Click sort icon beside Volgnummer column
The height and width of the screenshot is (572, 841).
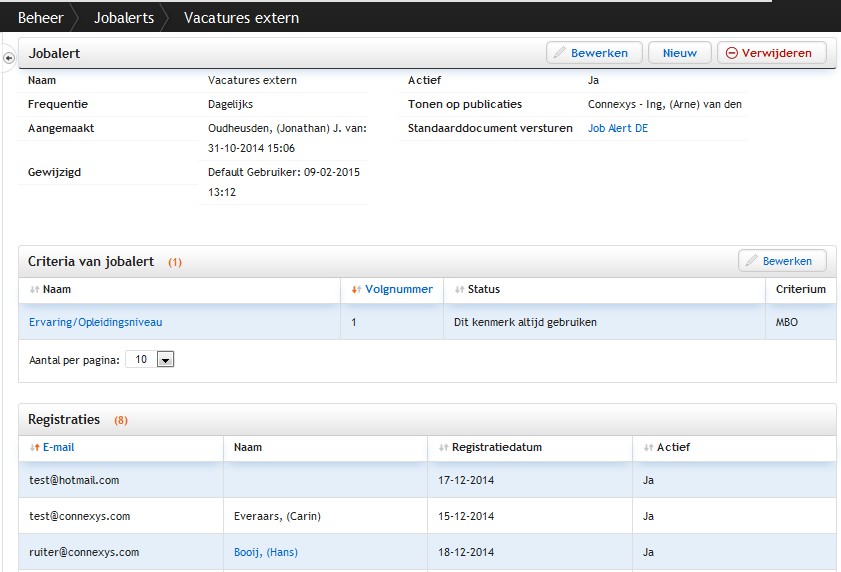tap(356, 290)
